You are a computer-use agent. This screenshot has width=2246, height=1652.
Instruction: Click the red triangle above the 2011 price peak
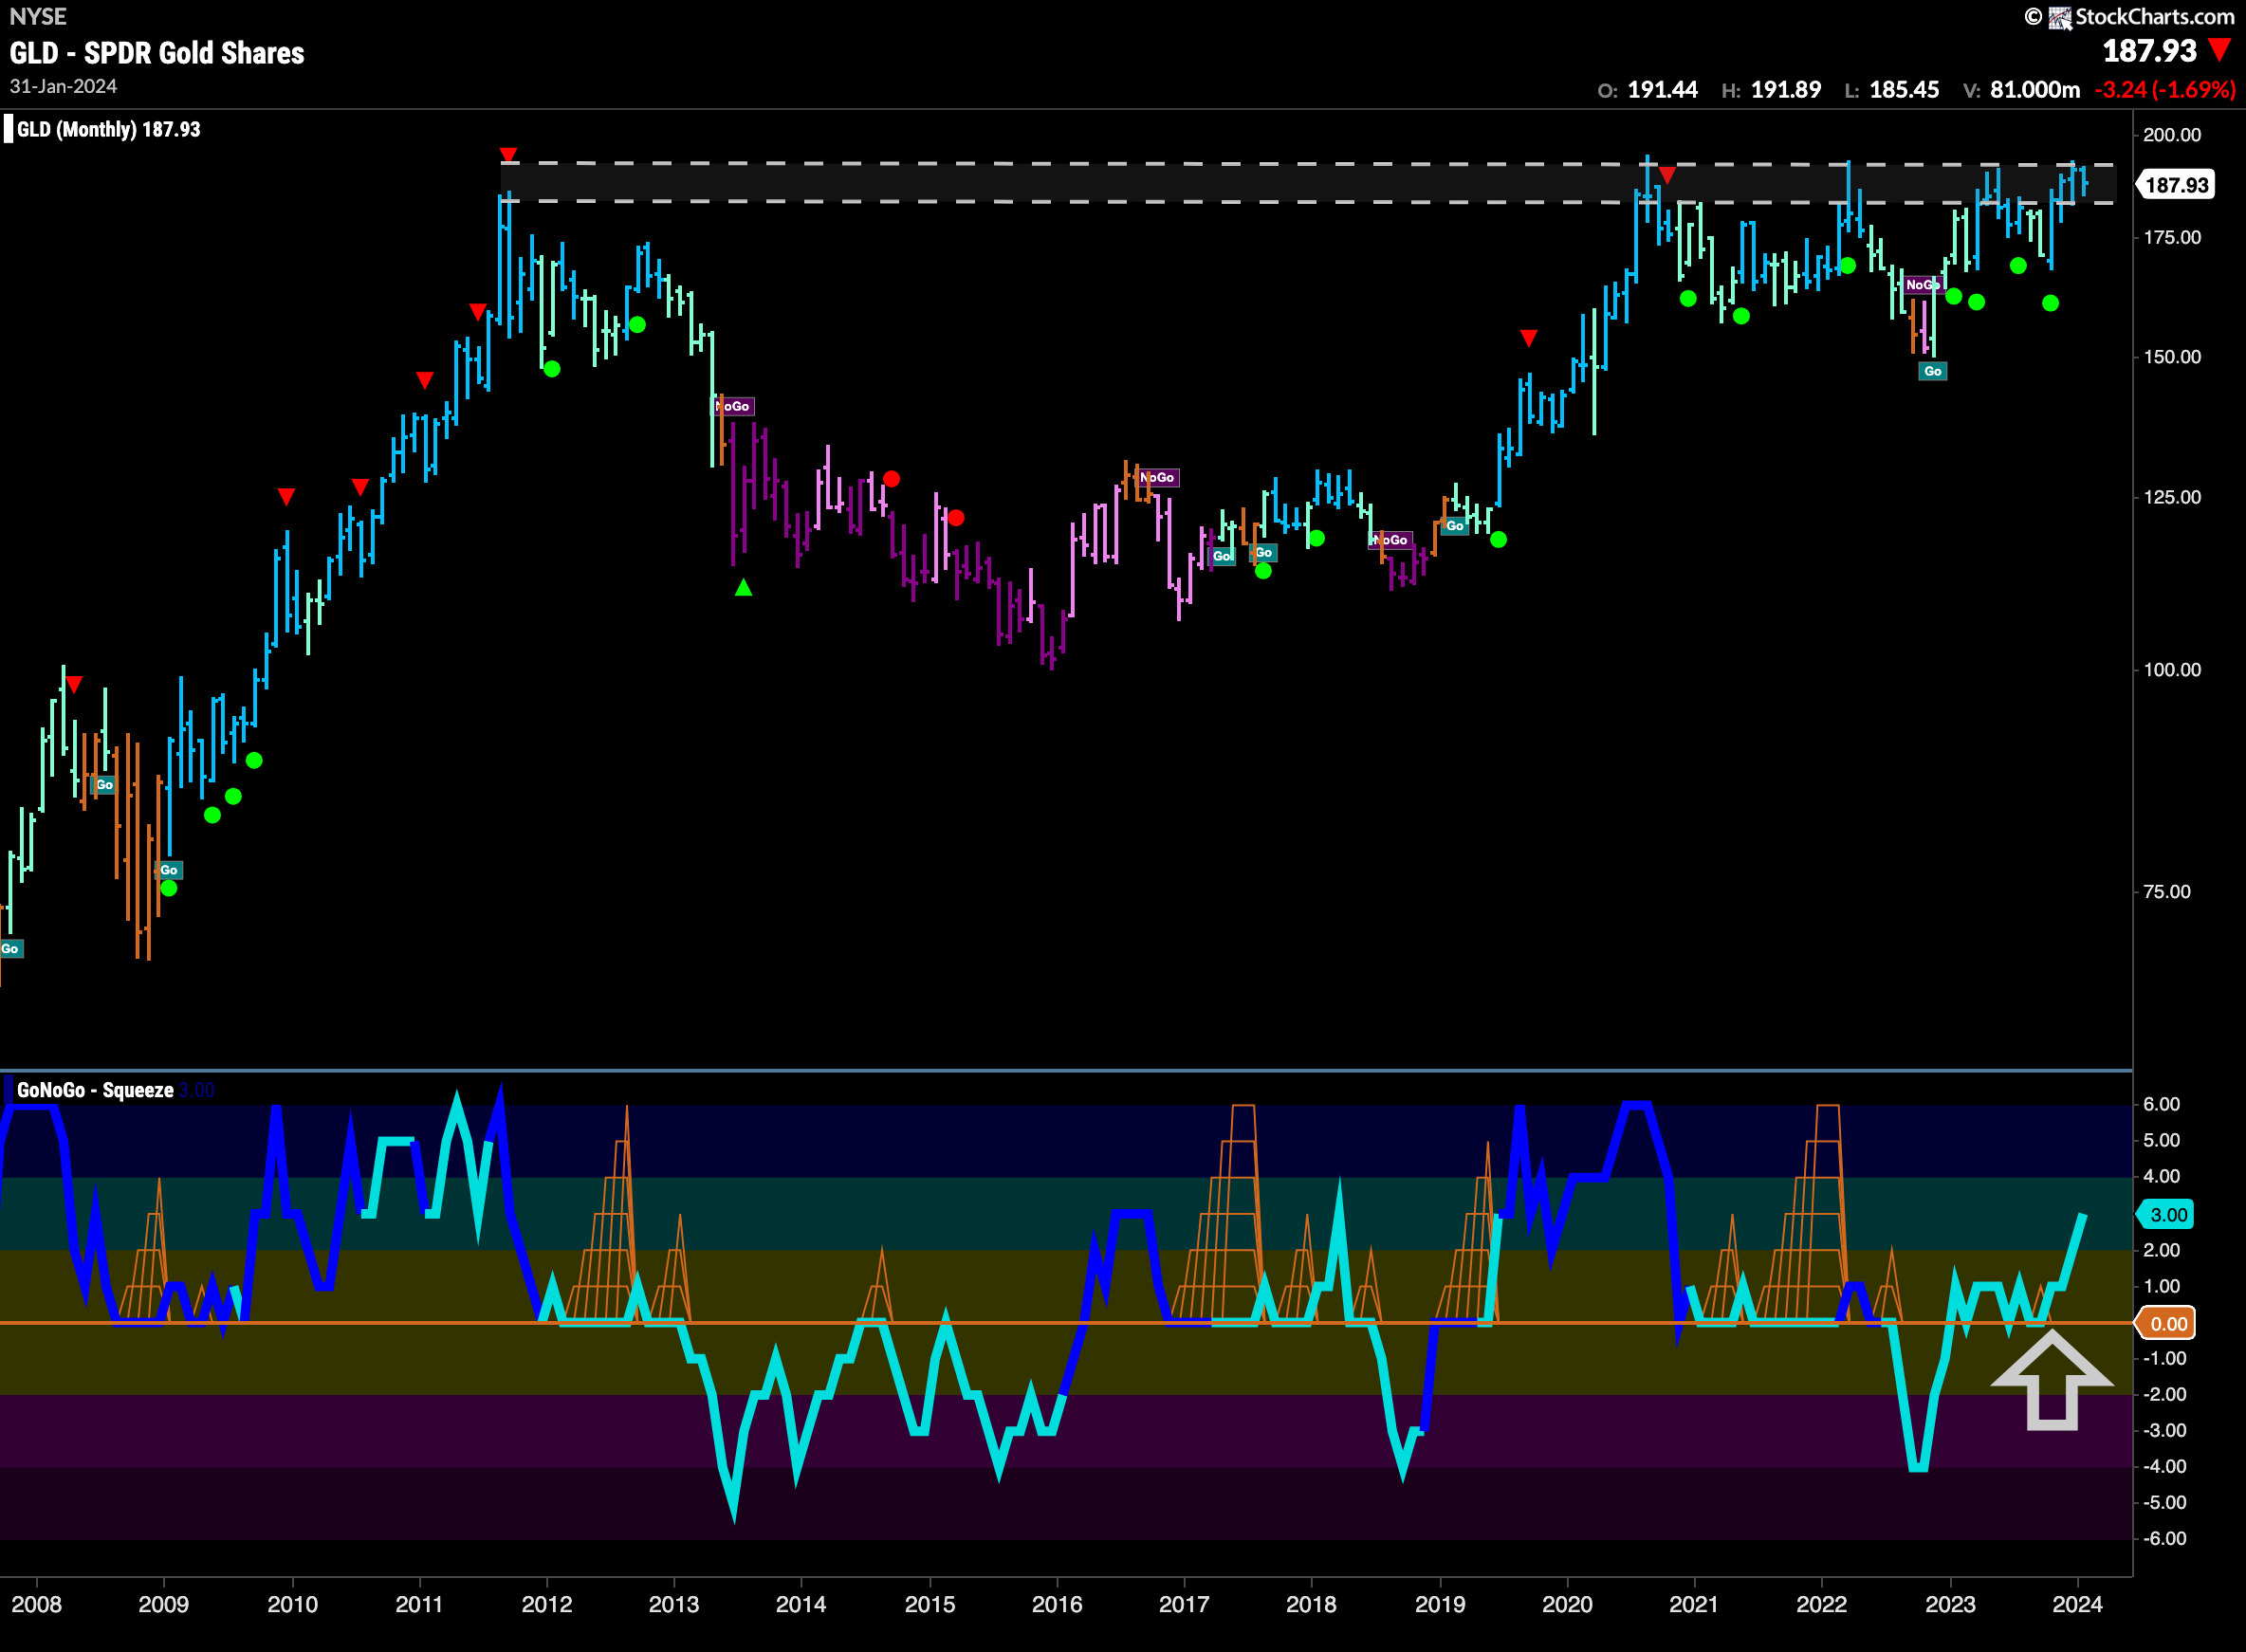[508, 155]
